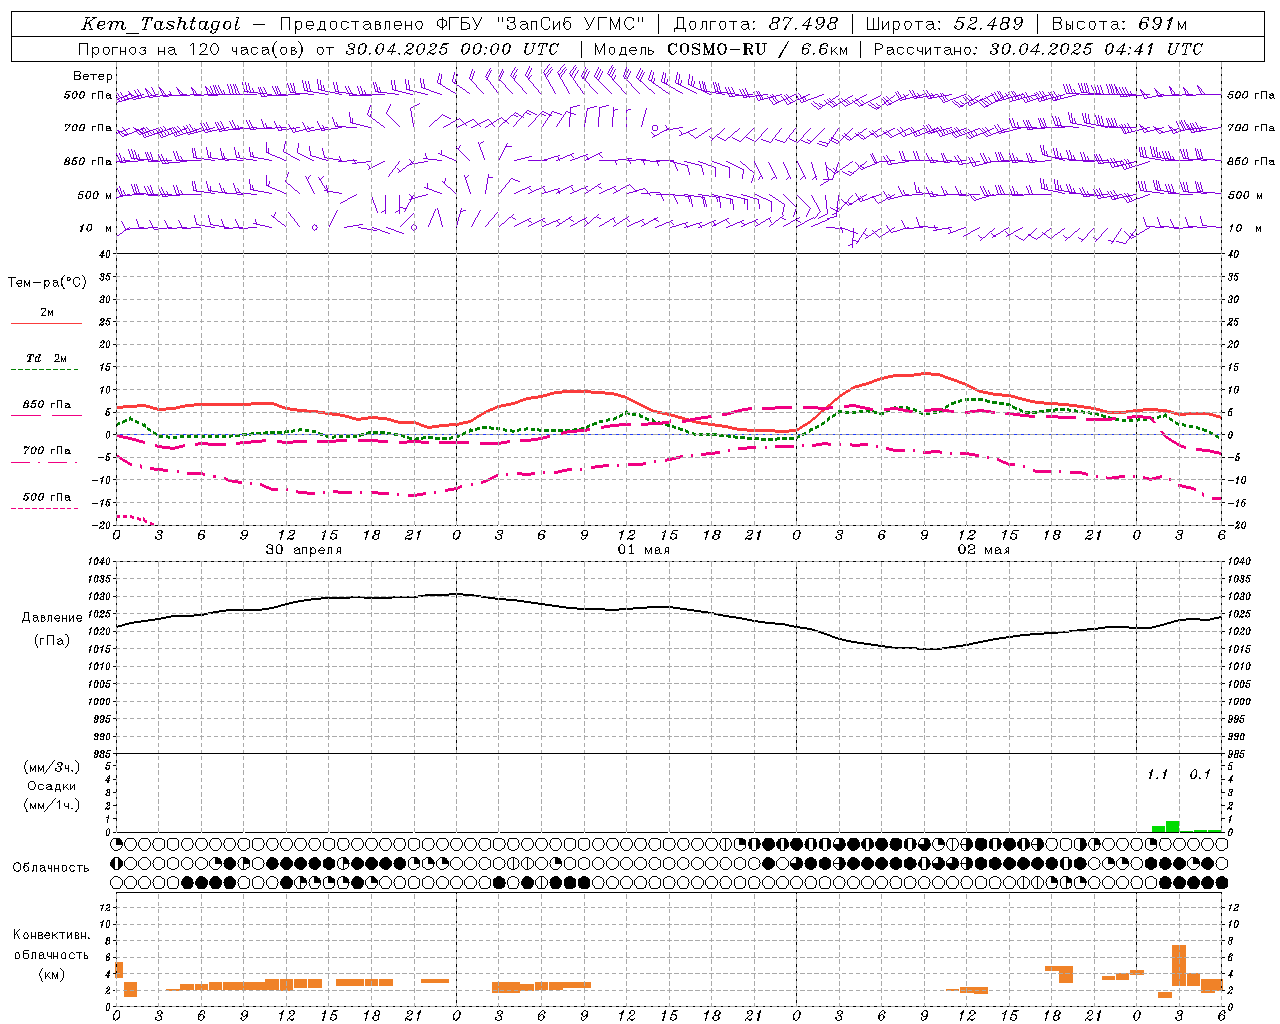Select 'Прогноз на 120 часа(ов)' header text
Viewport: 1280px width, 1024px height.
click(192, 49)
